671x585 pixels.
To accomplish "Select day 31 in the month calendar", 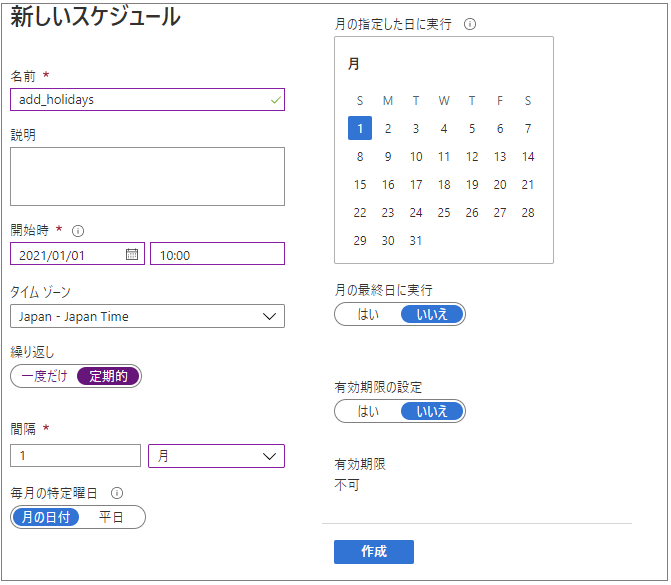I will click(x=416, y=241).
